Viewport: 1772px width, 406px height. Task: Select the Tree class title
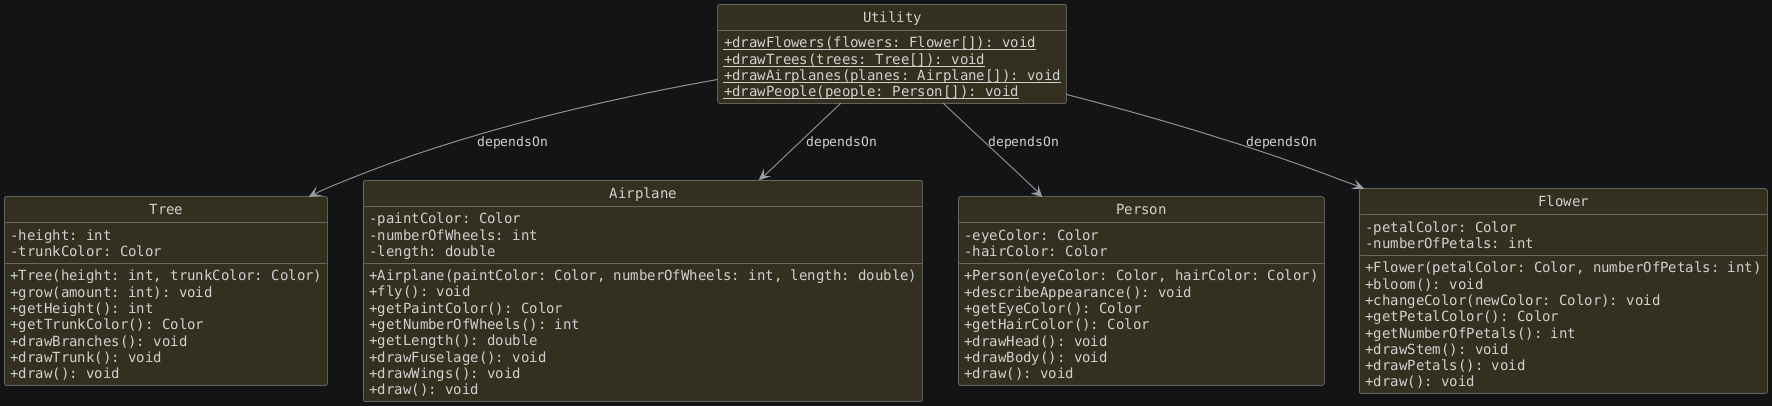tap(166, 209)
